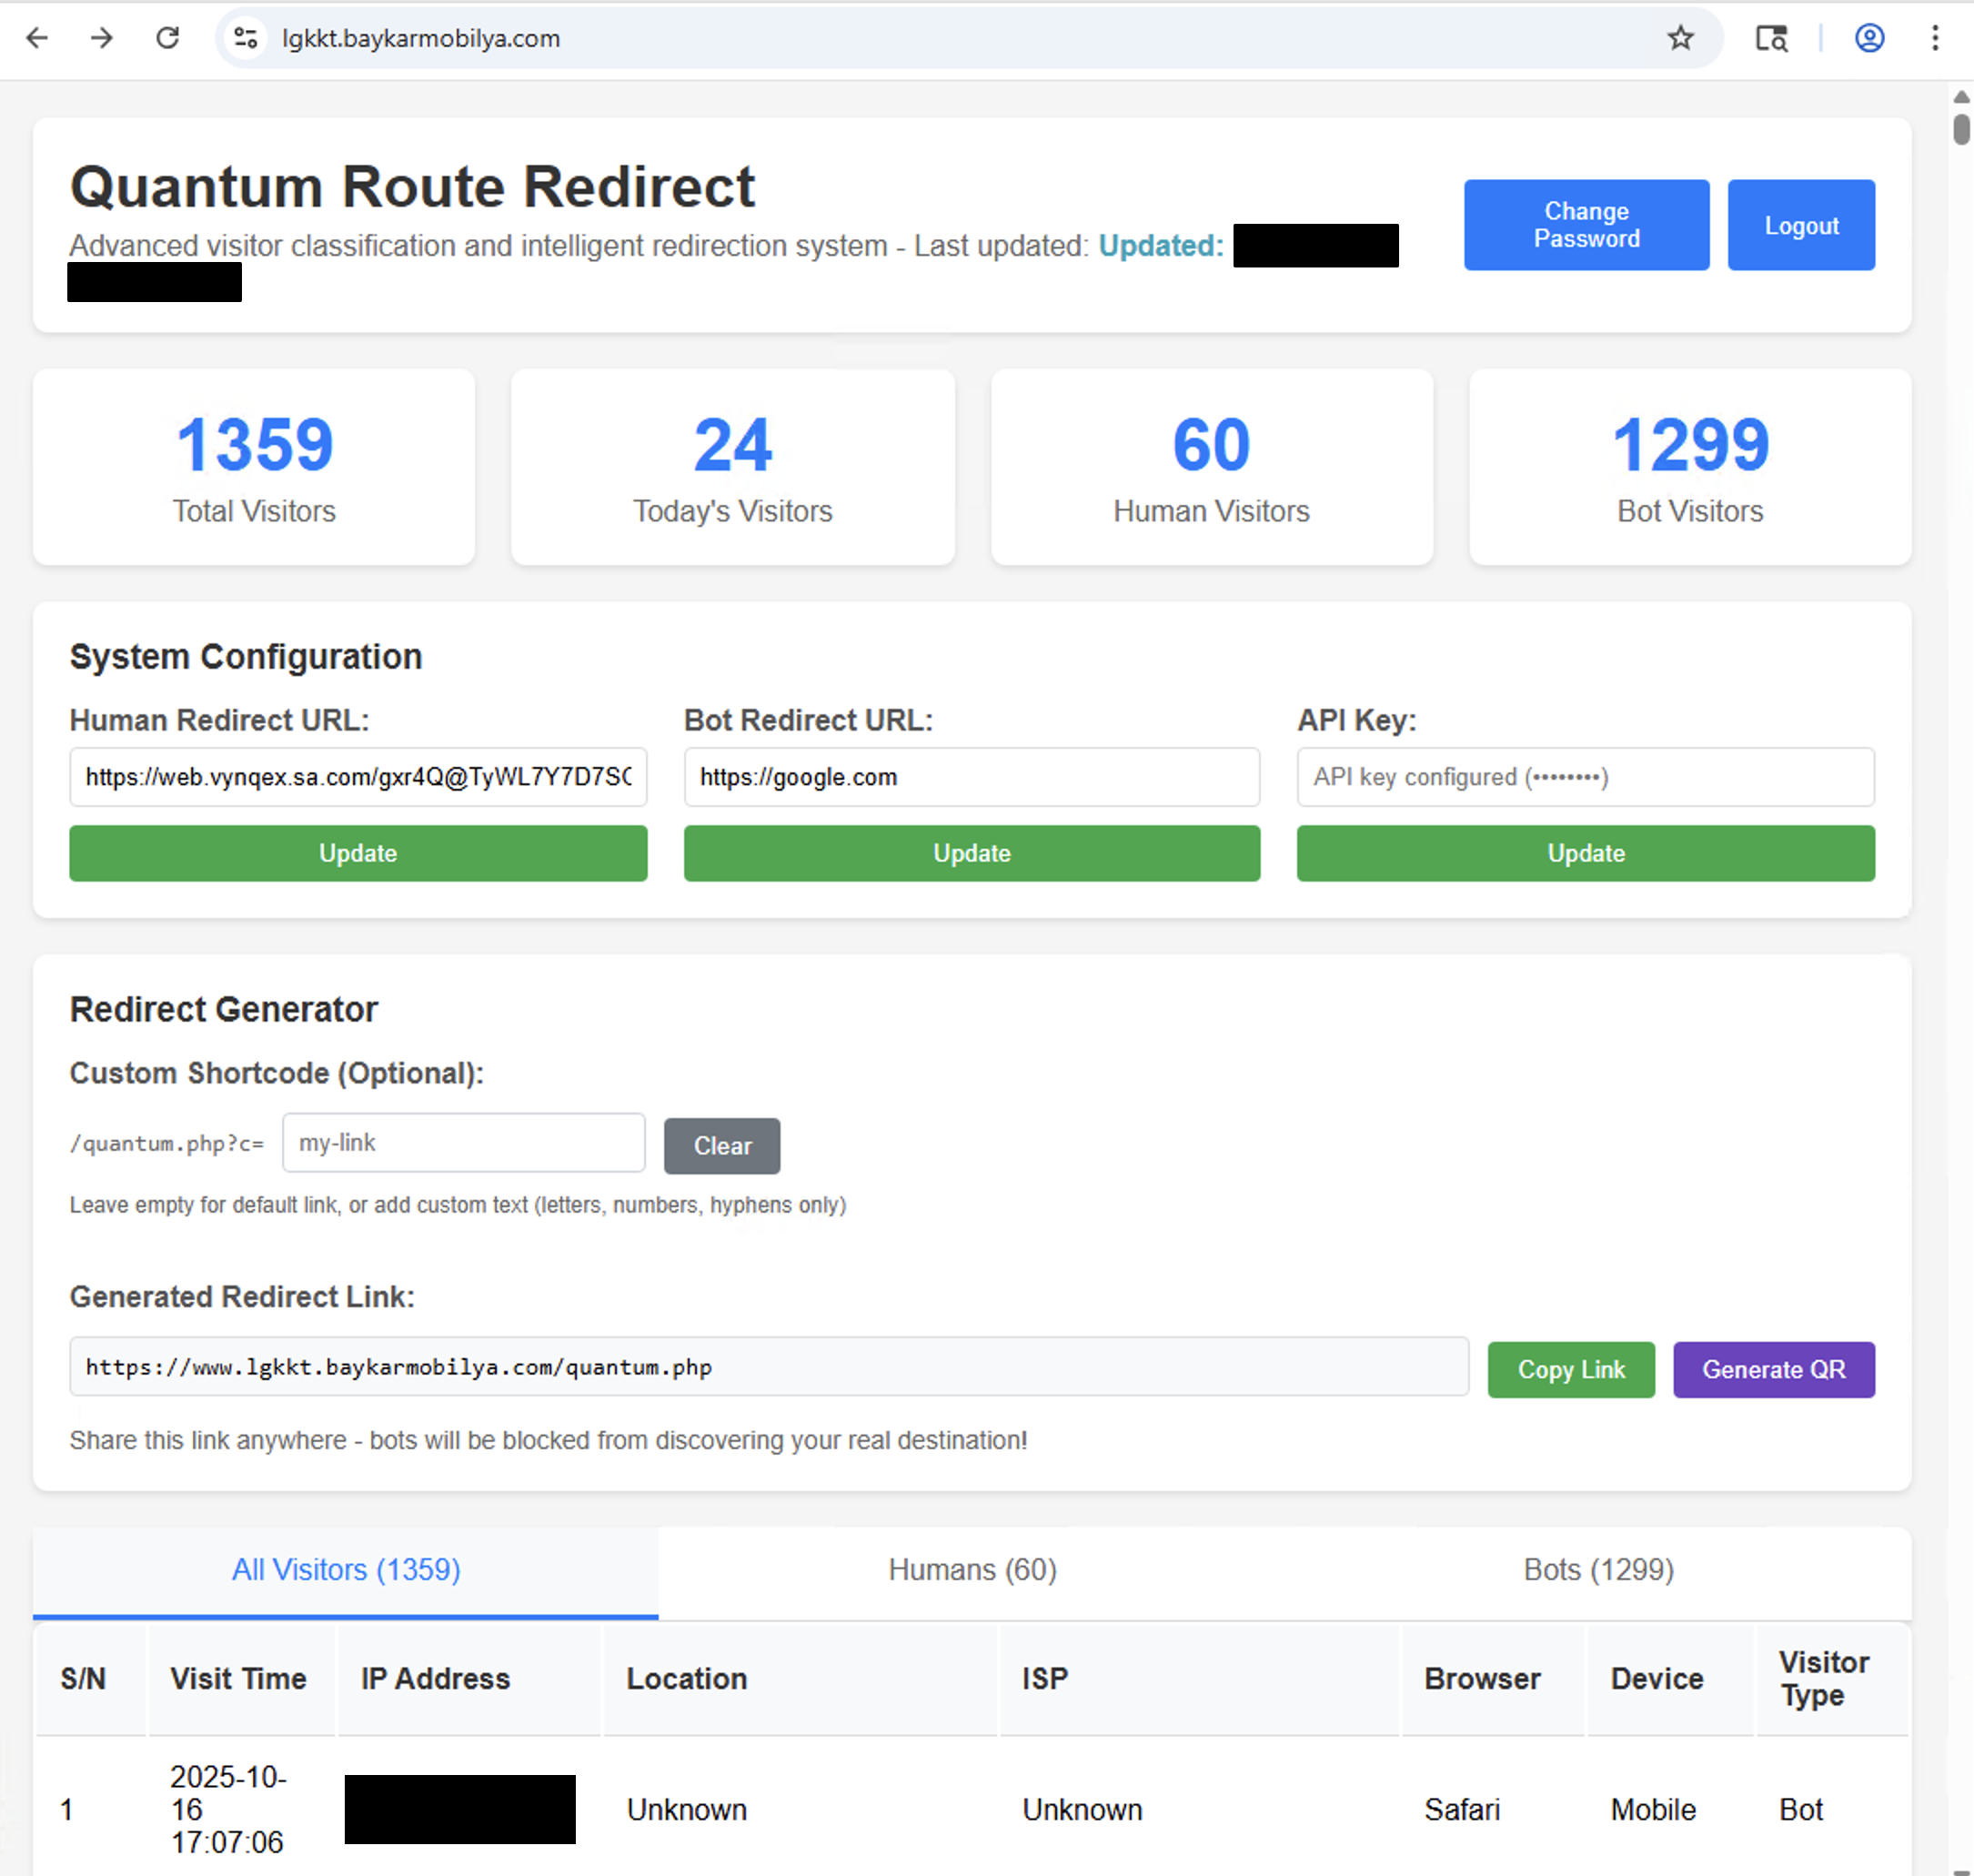Generate a QR code for the link
1974x1876 pixels.
(1774, 1369)
